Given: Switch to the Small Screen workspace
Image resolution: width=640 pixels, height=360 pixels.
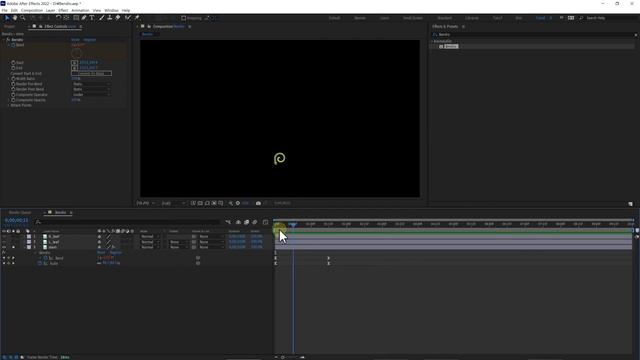Looking at the screenshot, I should coord(413,18).
